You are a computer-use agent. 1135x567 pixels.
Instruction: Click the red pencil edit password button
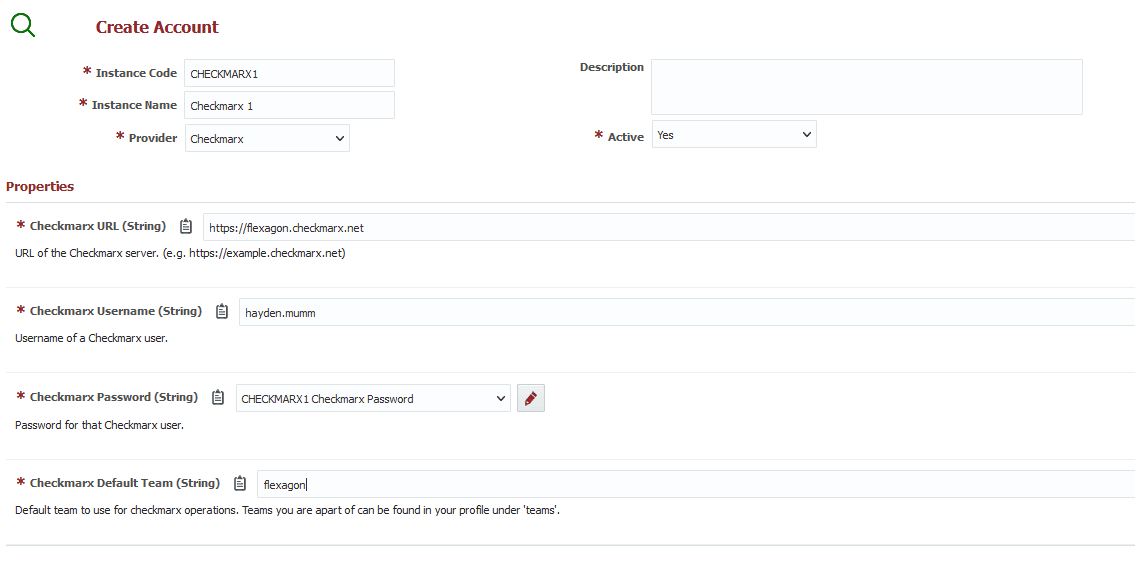[531, 398]
